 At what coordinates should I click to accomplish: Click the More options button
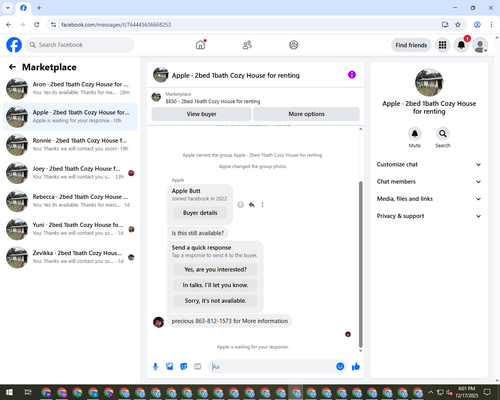306,114
